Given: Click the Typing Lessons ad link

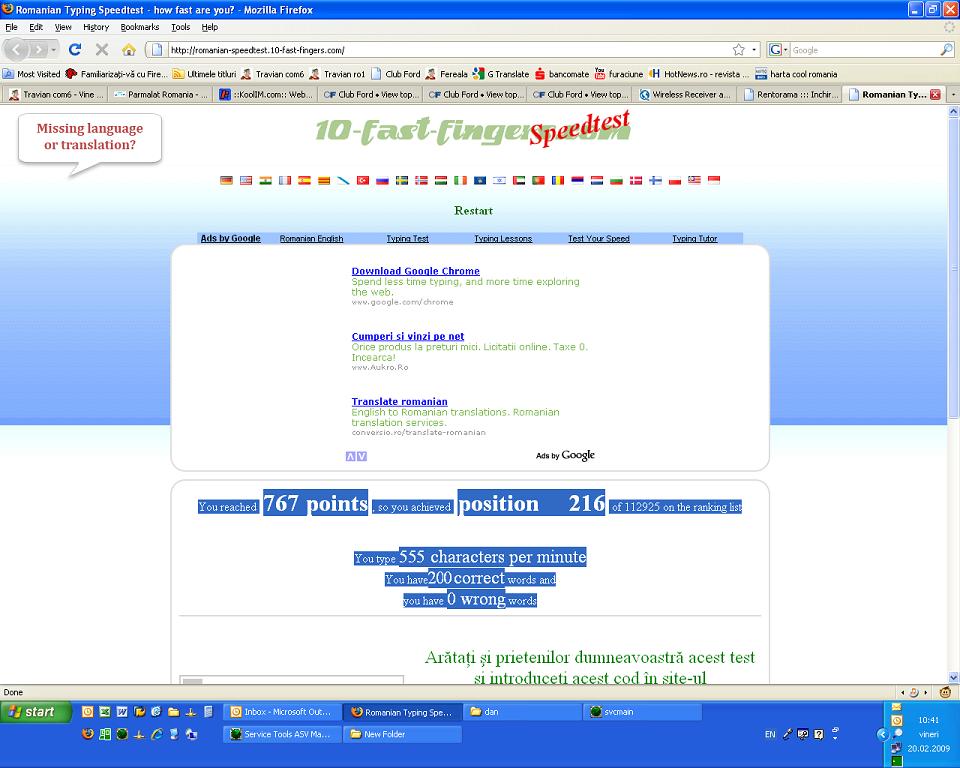Looking at the screenshot, I should [x=503, y=239].
